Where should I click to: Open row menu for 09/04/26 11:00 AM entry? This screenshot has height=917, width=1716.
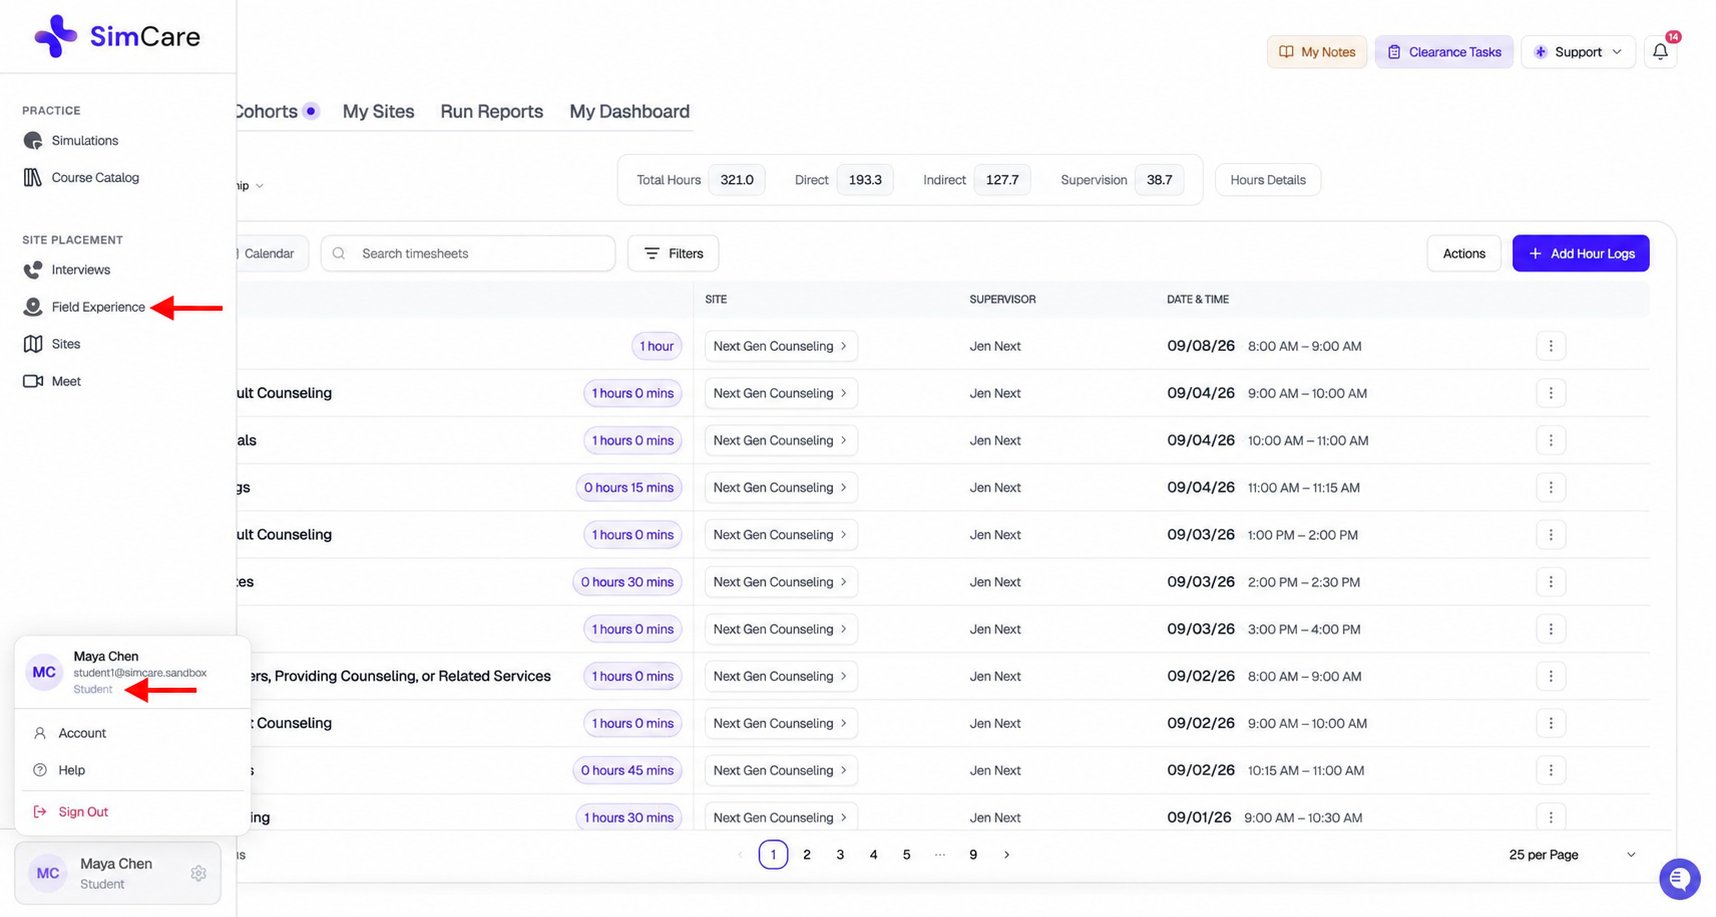[x=1551, y=487]
